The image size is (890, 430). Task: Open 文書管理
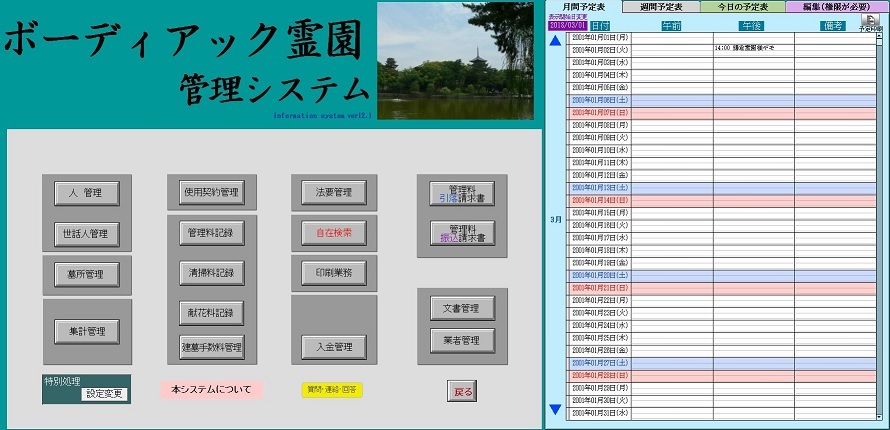(462, 309)
